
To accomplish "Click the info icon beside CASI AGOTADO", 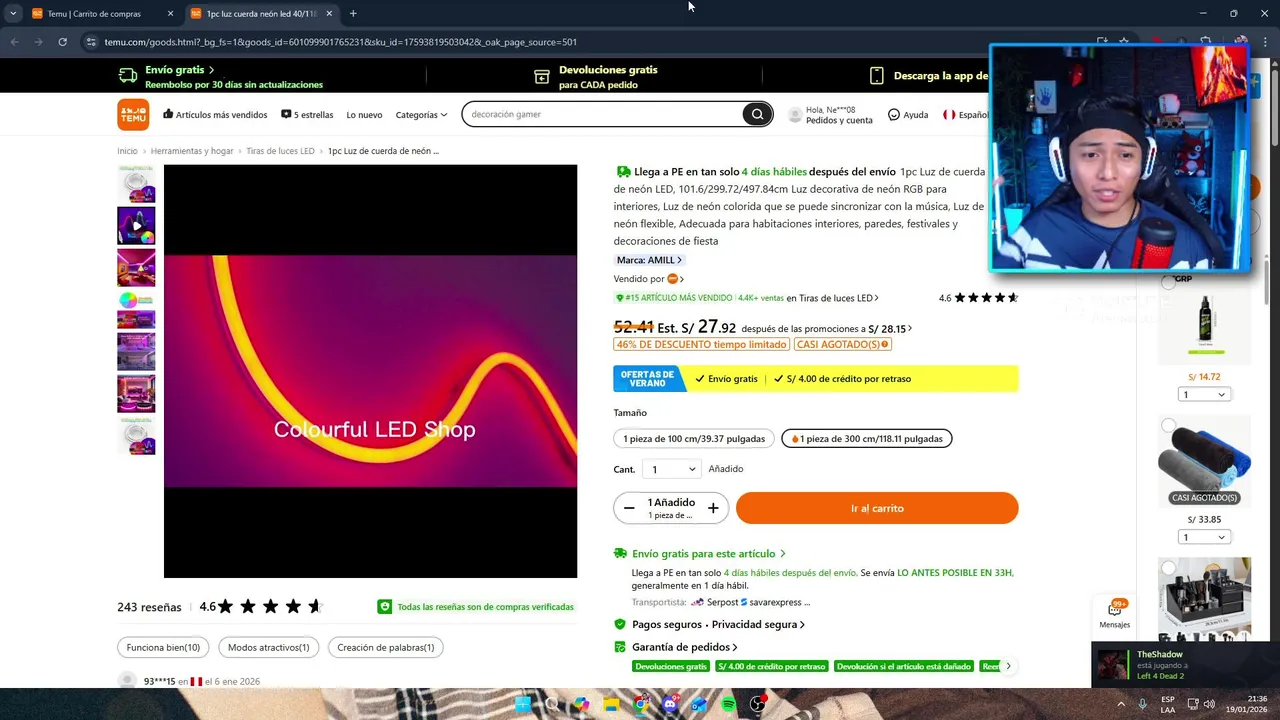I will pyautogui.click(x=885, y=344).
